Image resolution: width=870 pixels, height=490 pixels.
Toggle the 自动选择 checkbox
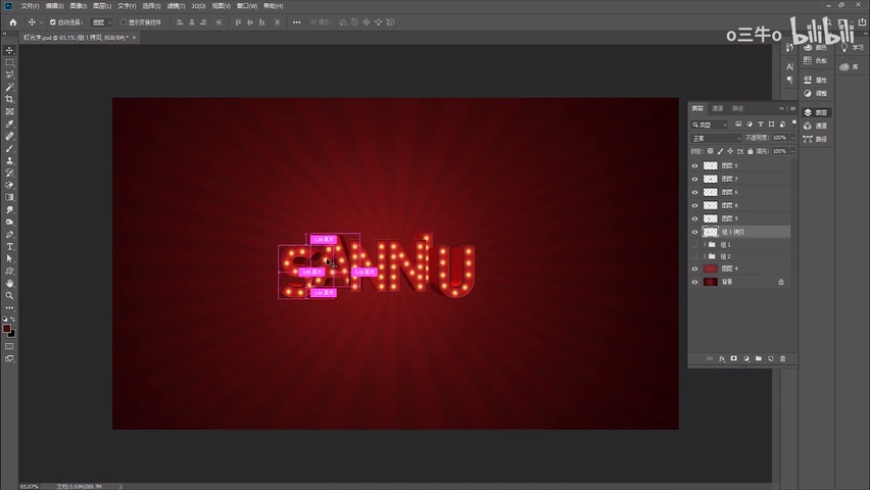point(54,22)
